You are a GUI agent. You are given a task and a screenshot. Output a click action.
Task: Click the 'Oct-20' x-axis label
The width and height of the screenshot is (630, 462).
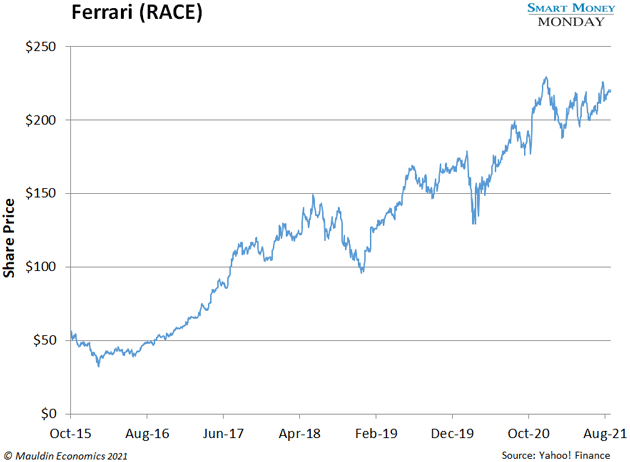528,434
